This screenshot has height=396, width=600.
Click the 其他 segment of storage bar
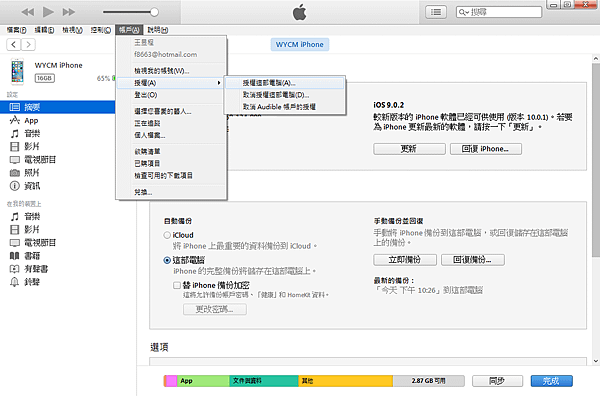(346, 381)
